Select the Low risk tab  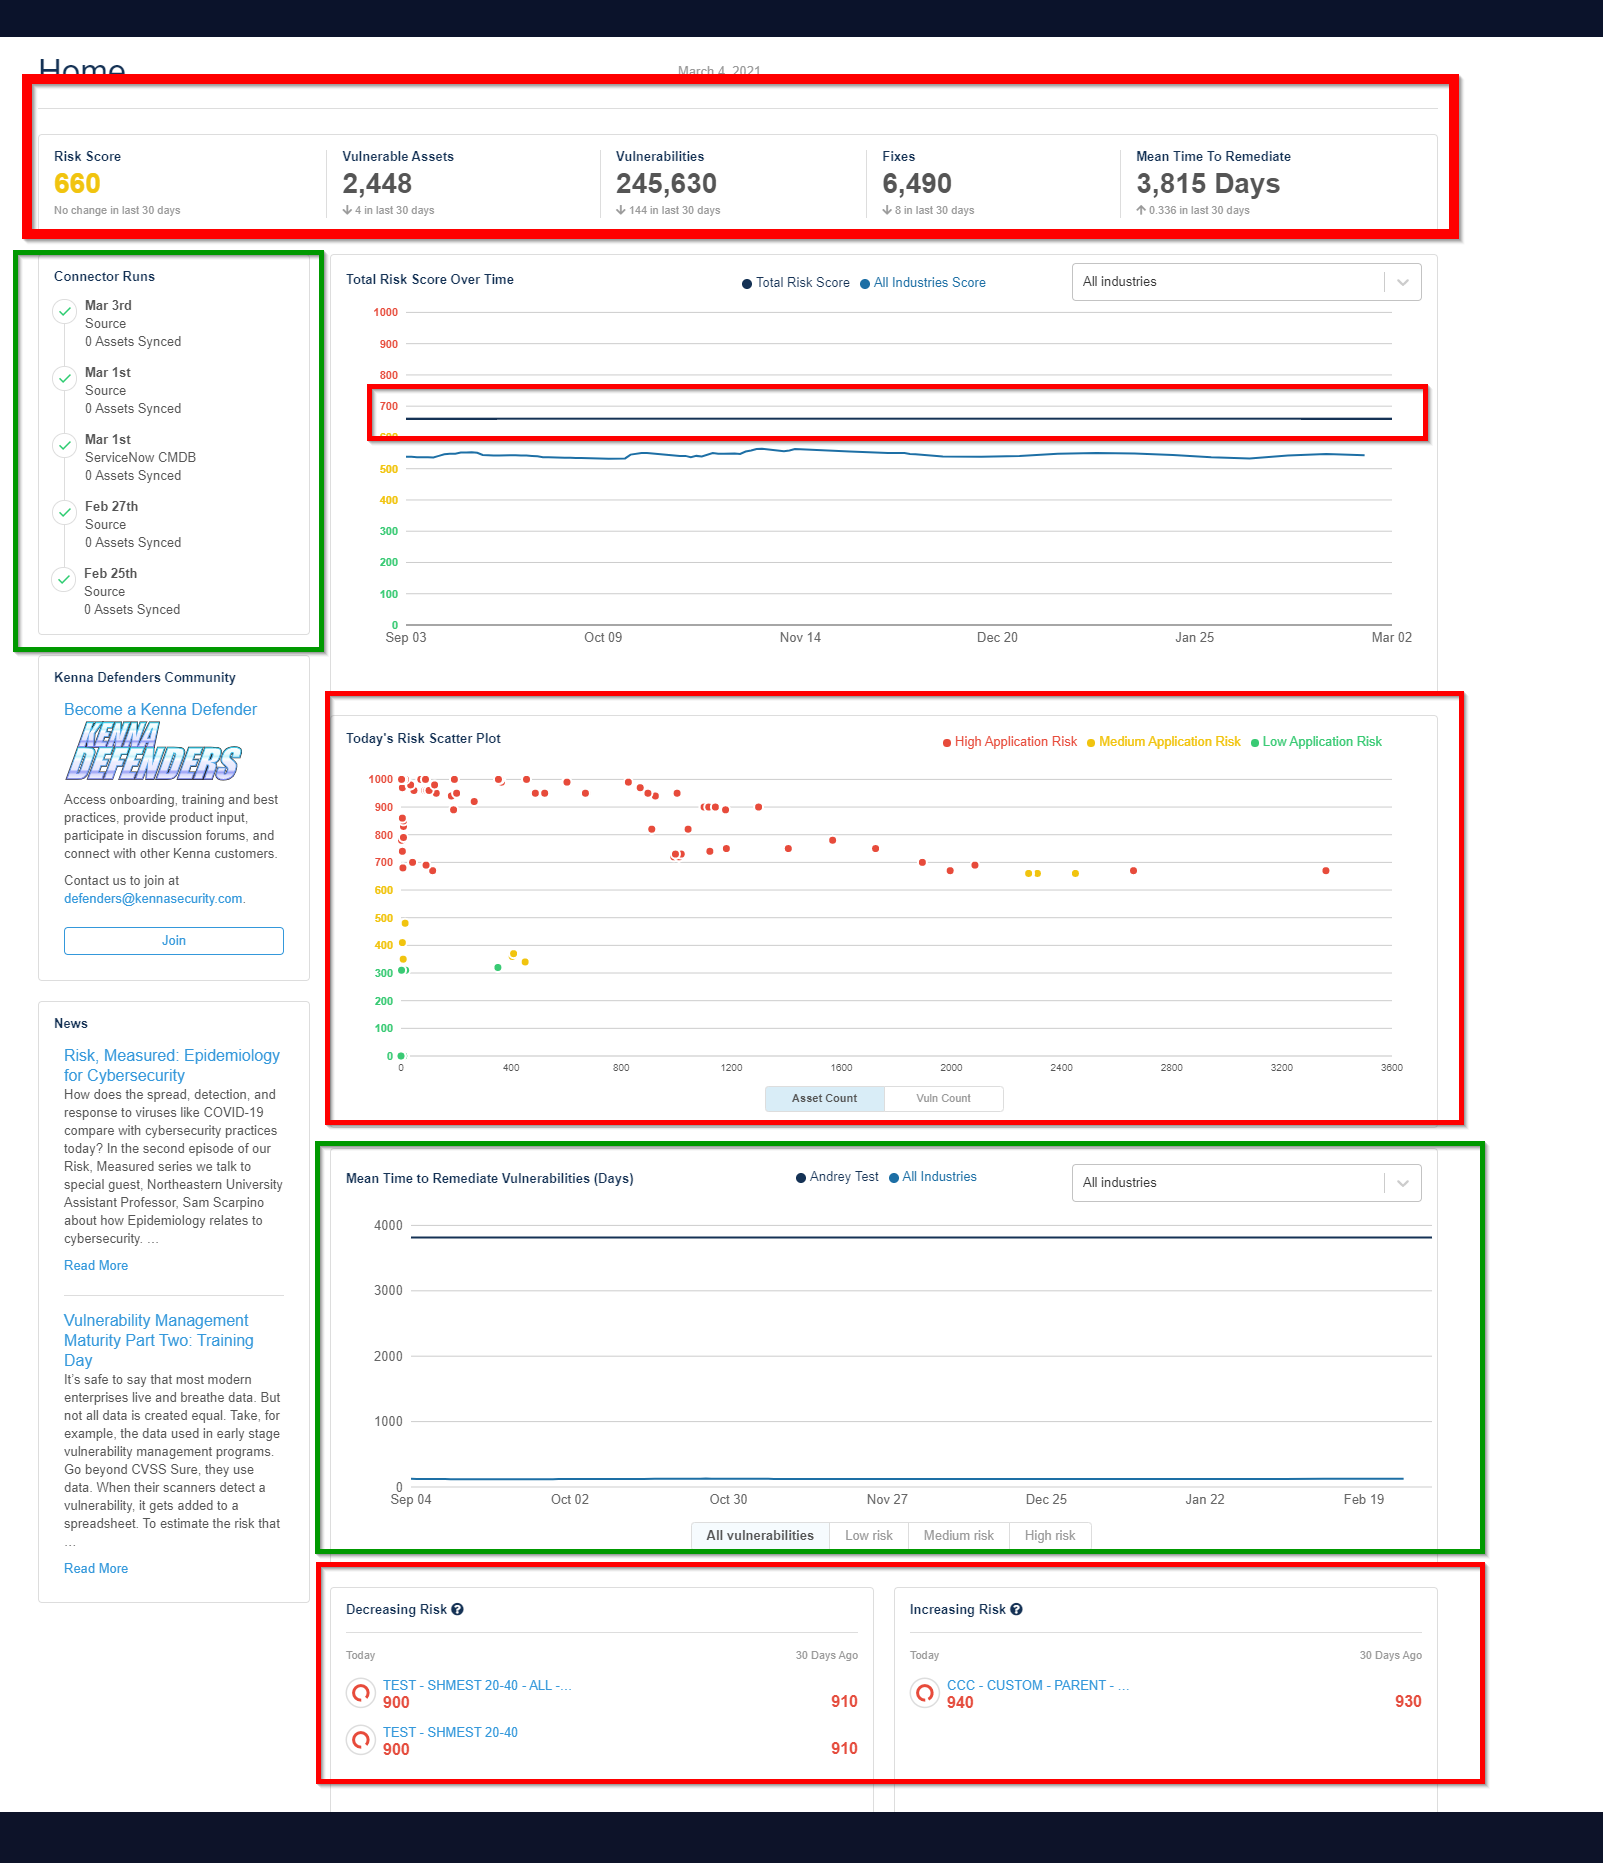click(x=869, y=1536)
